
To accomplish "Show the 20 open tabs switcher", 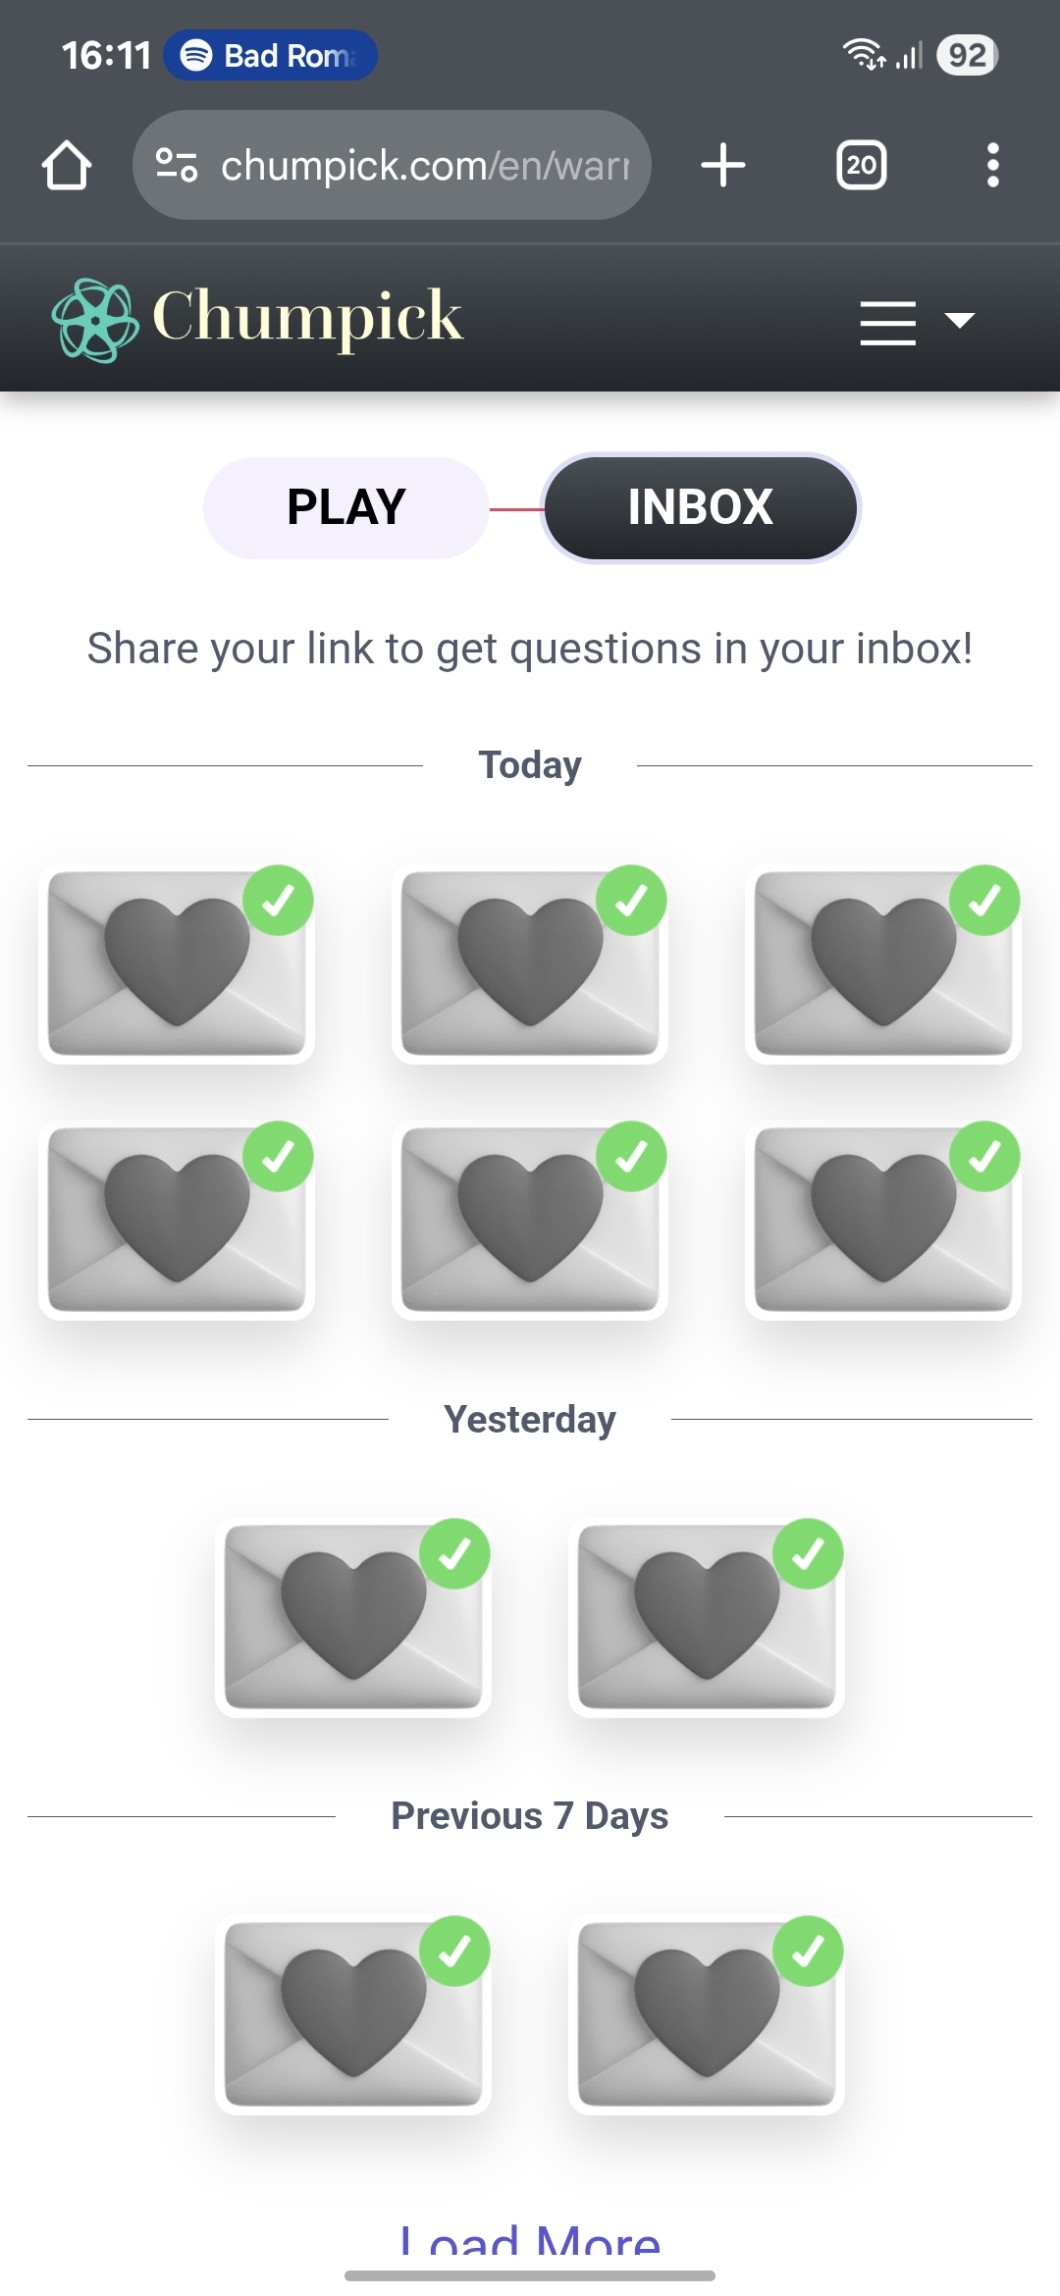I will click(861, 165).
